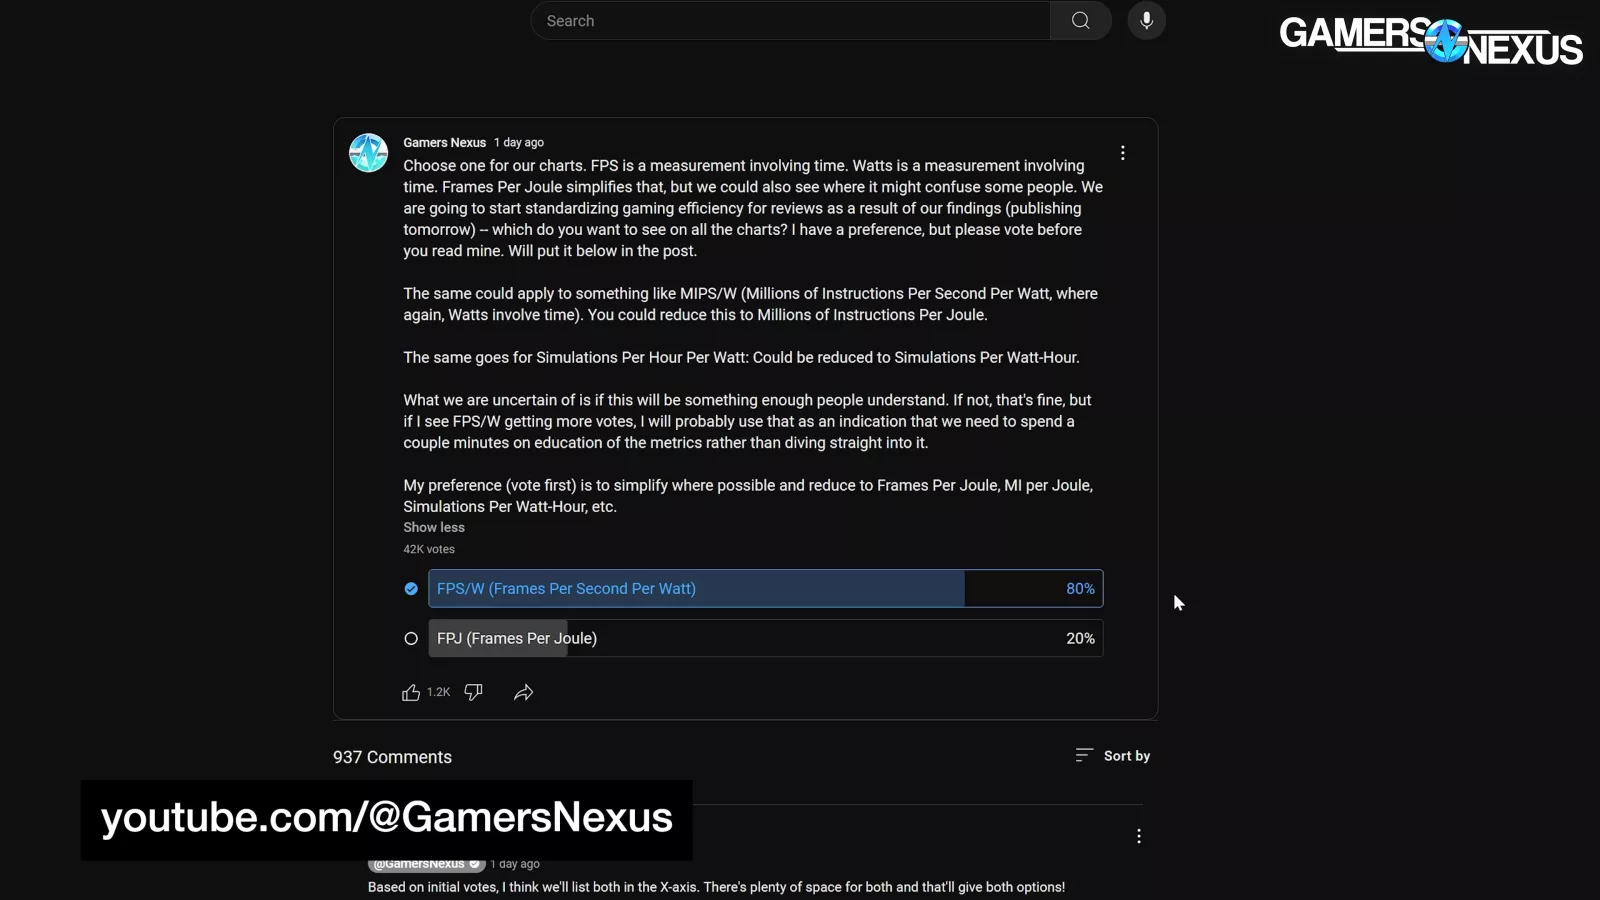Share the post using arrow icon
1600x900 pixels.
tap(523, 693)
